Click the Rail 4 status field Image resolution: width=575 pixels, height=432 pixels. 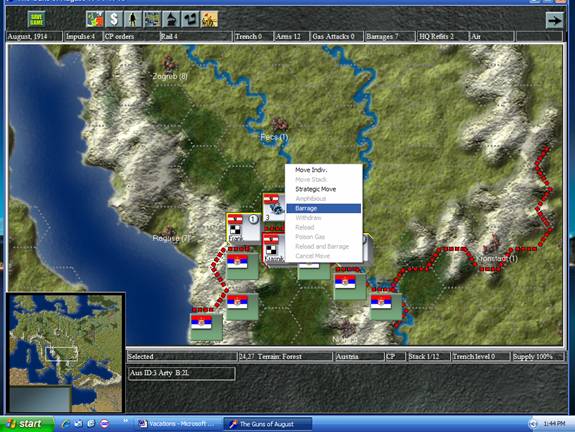pyautogui.click(x=196, y=37)
